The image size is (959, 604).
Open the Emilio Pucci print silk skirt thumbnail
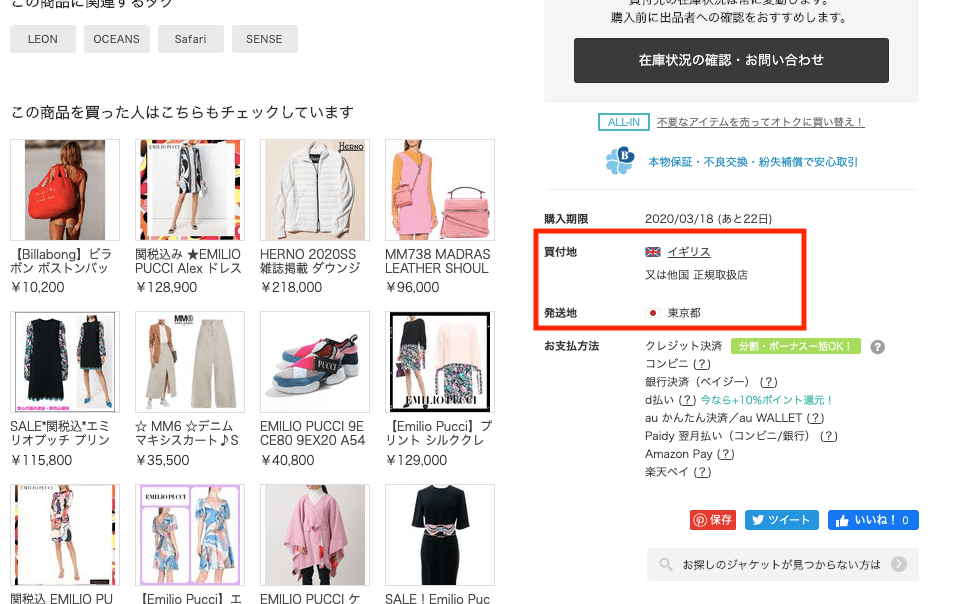[440, 362]
